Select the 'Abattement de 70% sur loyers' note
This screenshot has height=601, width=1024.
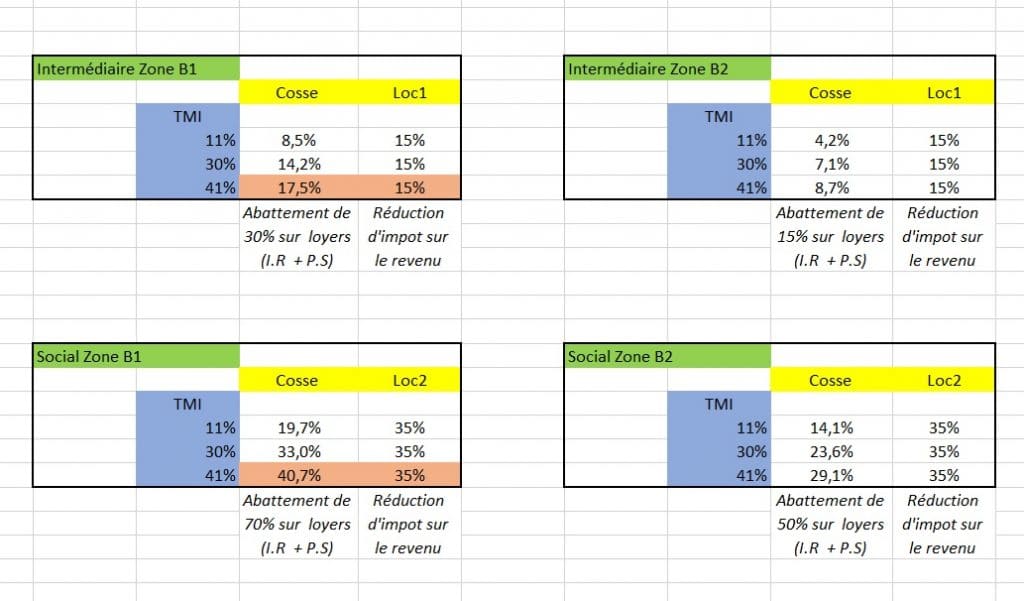click(297, 524)
